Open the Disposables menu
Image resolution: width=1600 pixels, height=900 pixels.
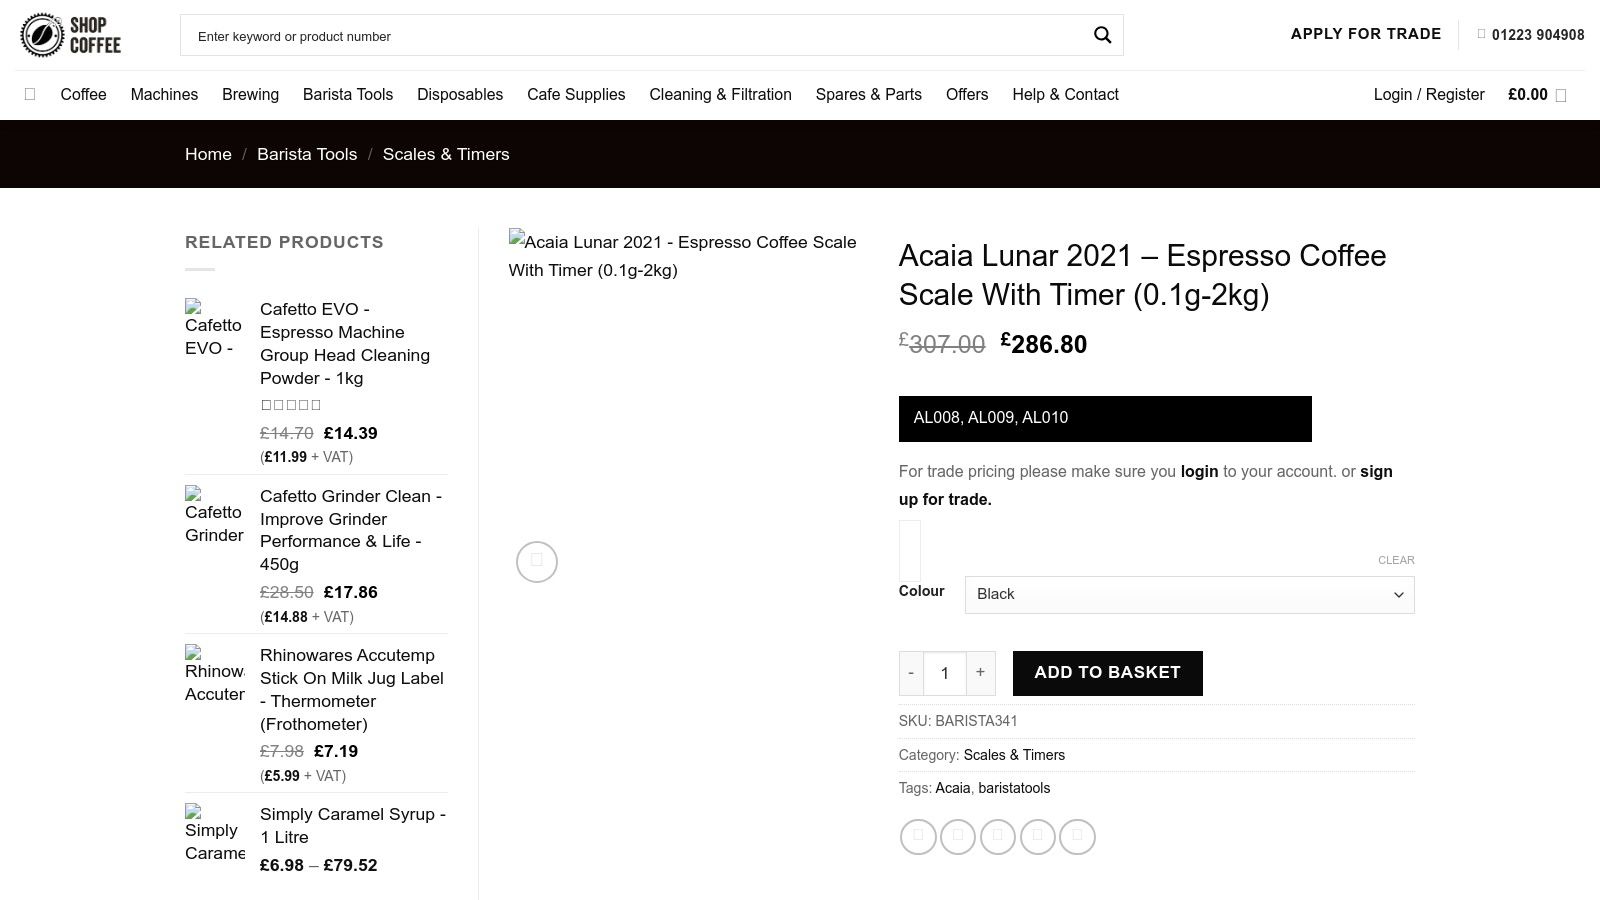(x=460, y=94)
